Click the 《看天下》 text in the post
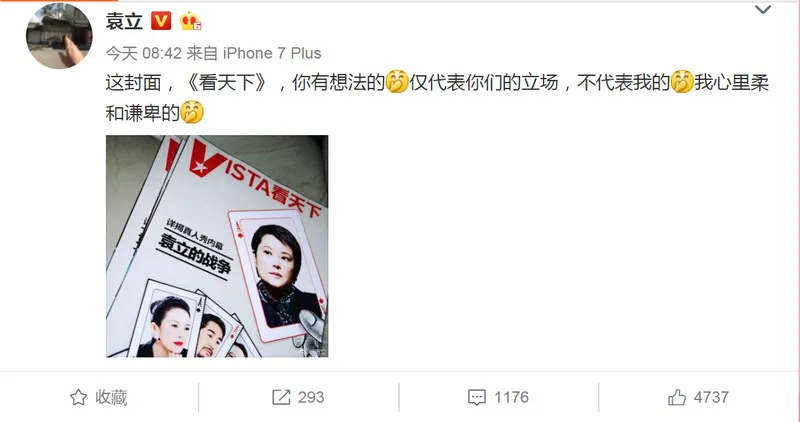The width and height of the screenshot is (800, 422). click(227, 83)
